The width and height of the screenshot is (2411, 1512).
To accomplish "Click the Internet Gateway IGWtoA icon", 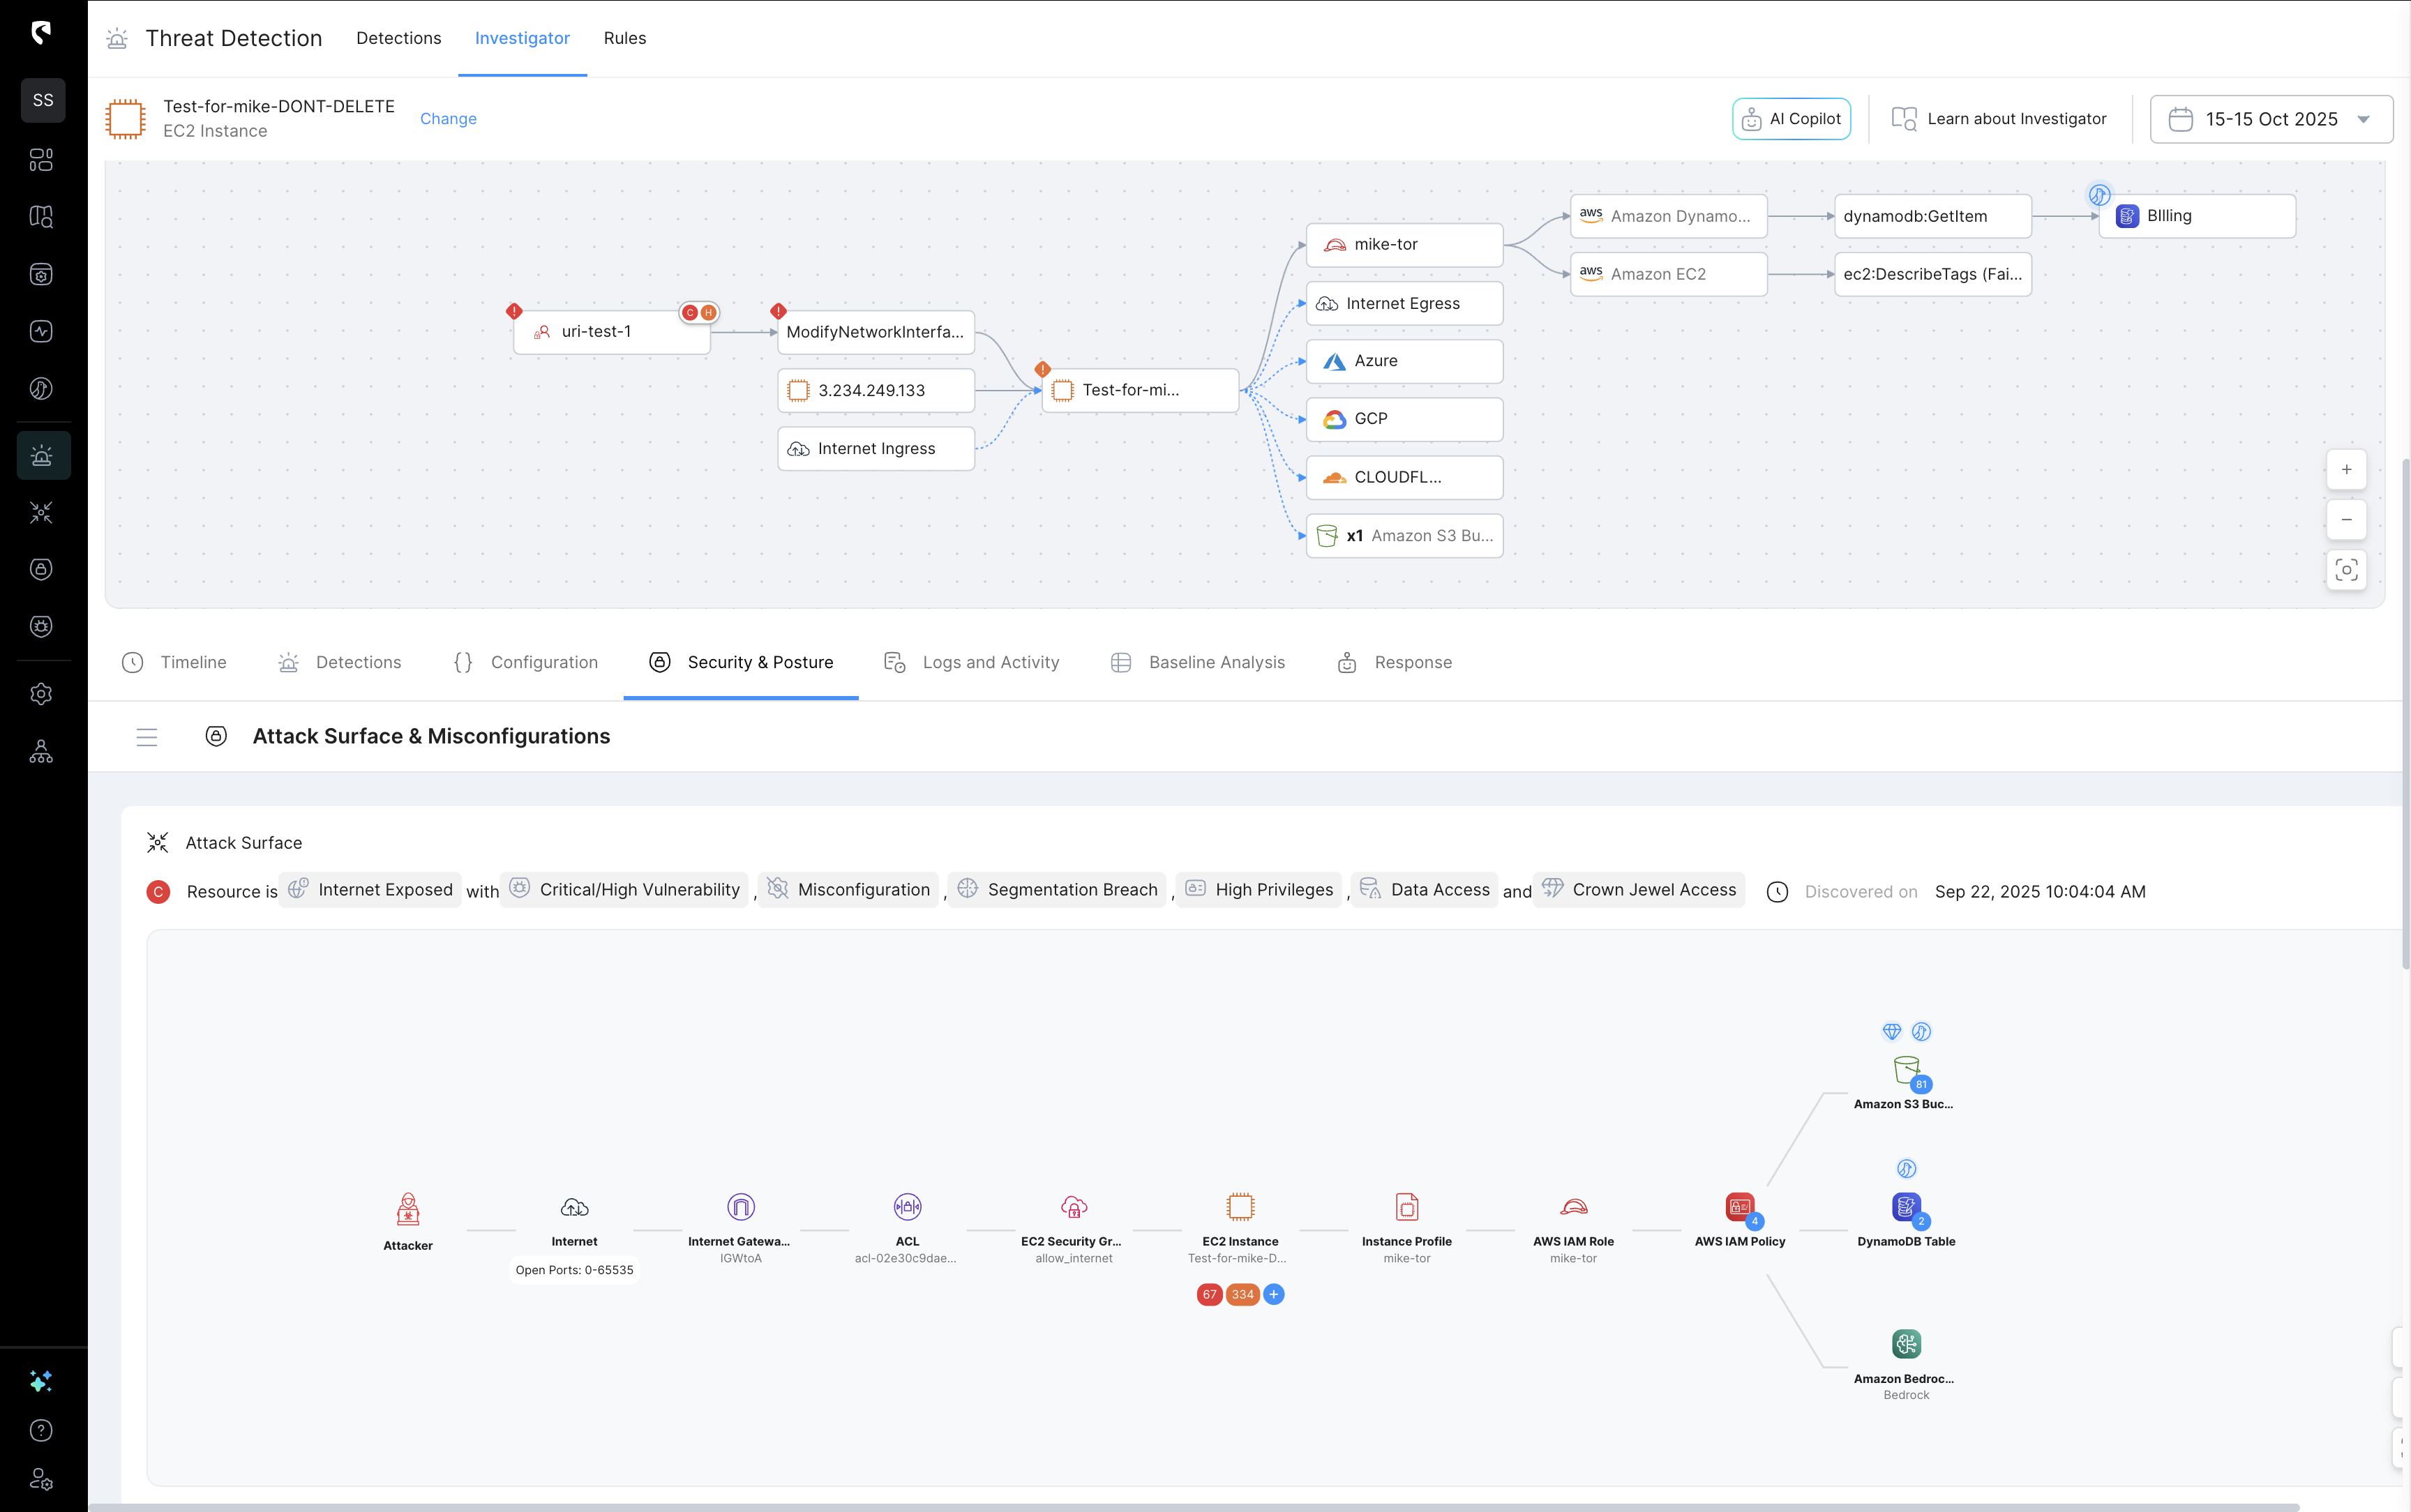I will pos(740,1207).
